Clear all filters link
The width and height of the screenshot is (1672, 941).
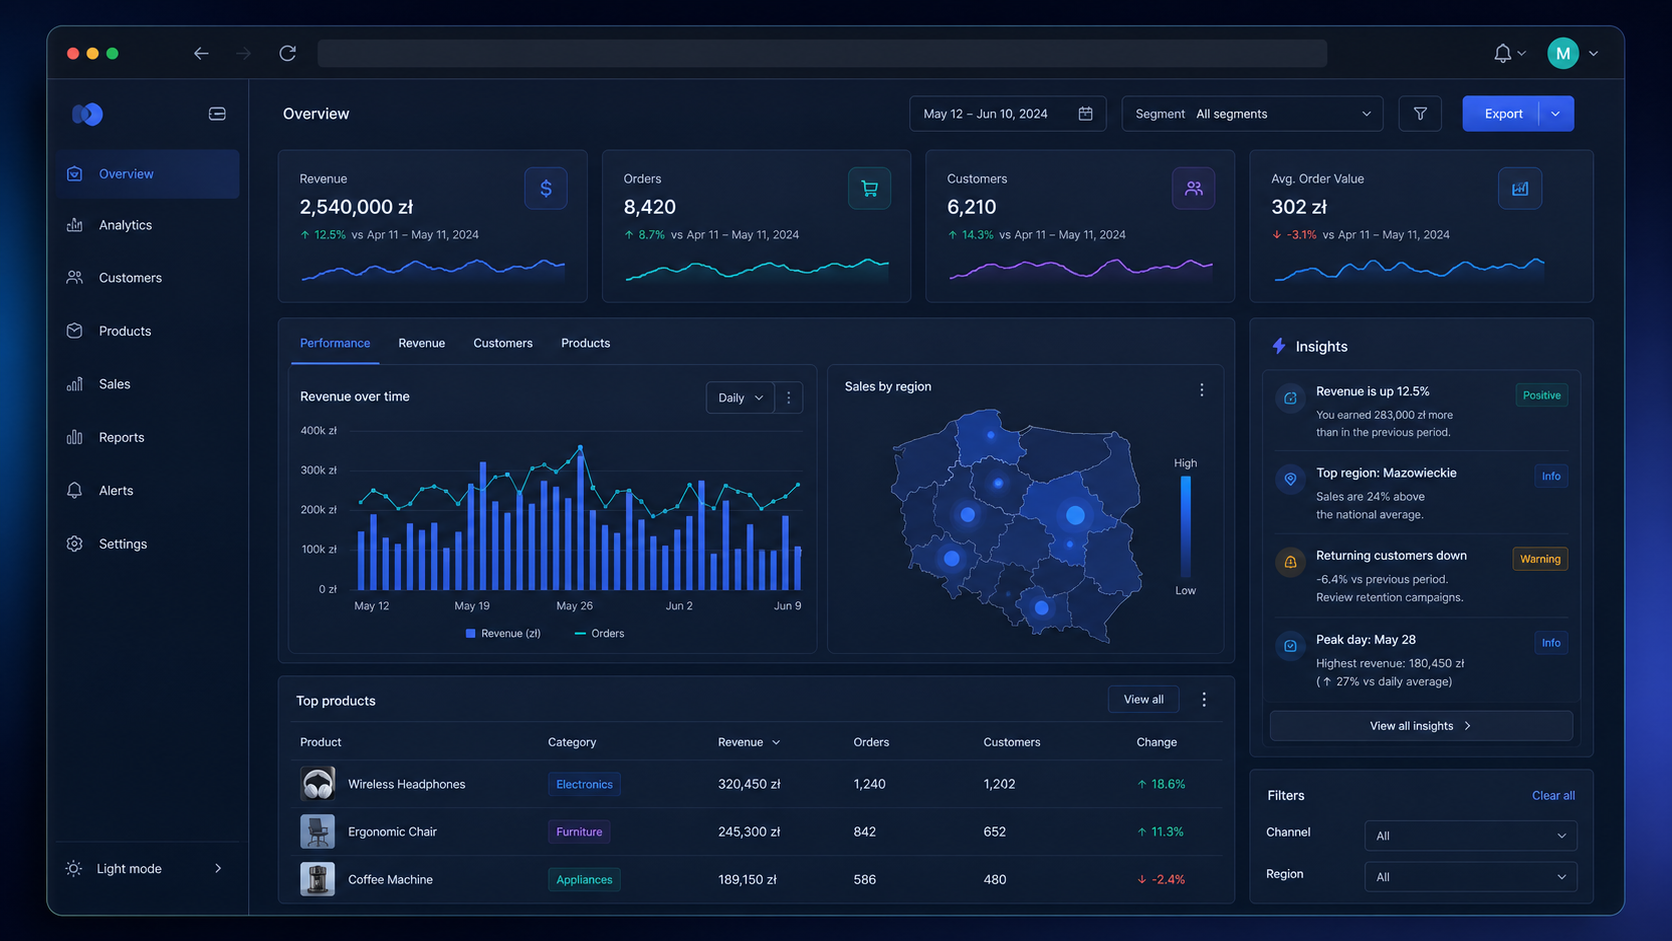point(1553,796)
